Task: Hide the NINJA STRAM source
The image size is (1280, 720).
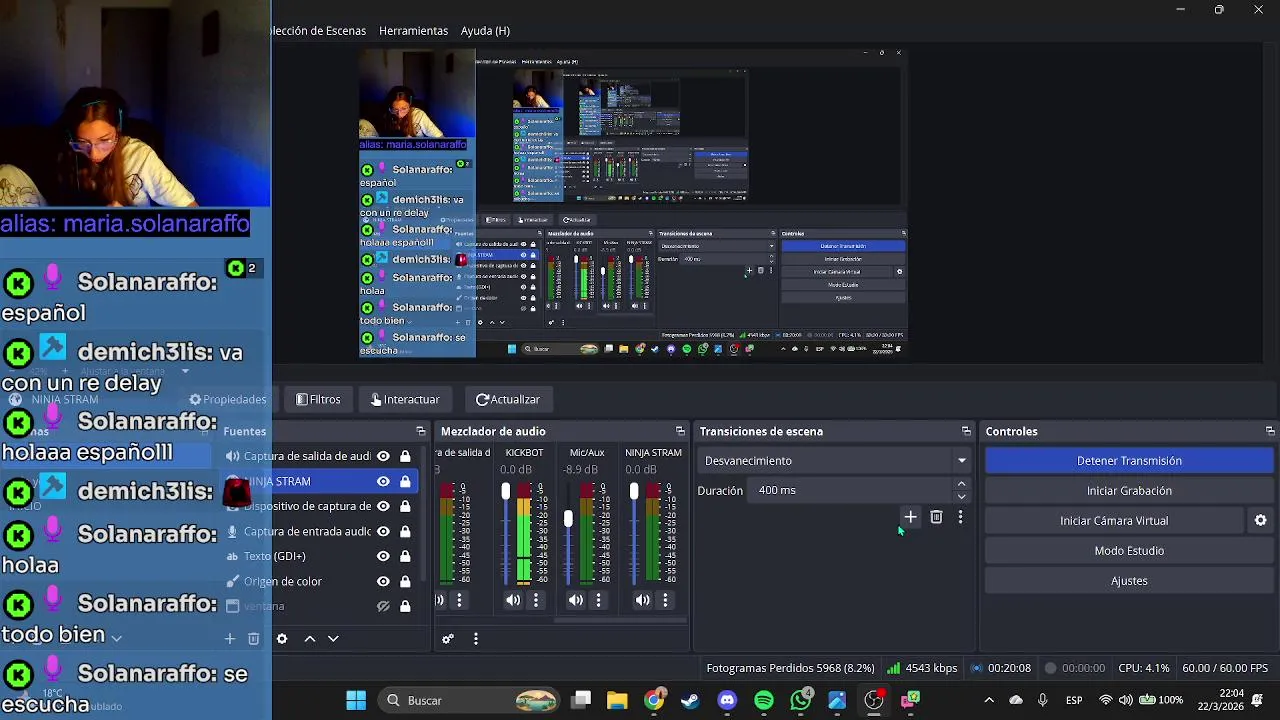Action: click(x=383, y=481)
